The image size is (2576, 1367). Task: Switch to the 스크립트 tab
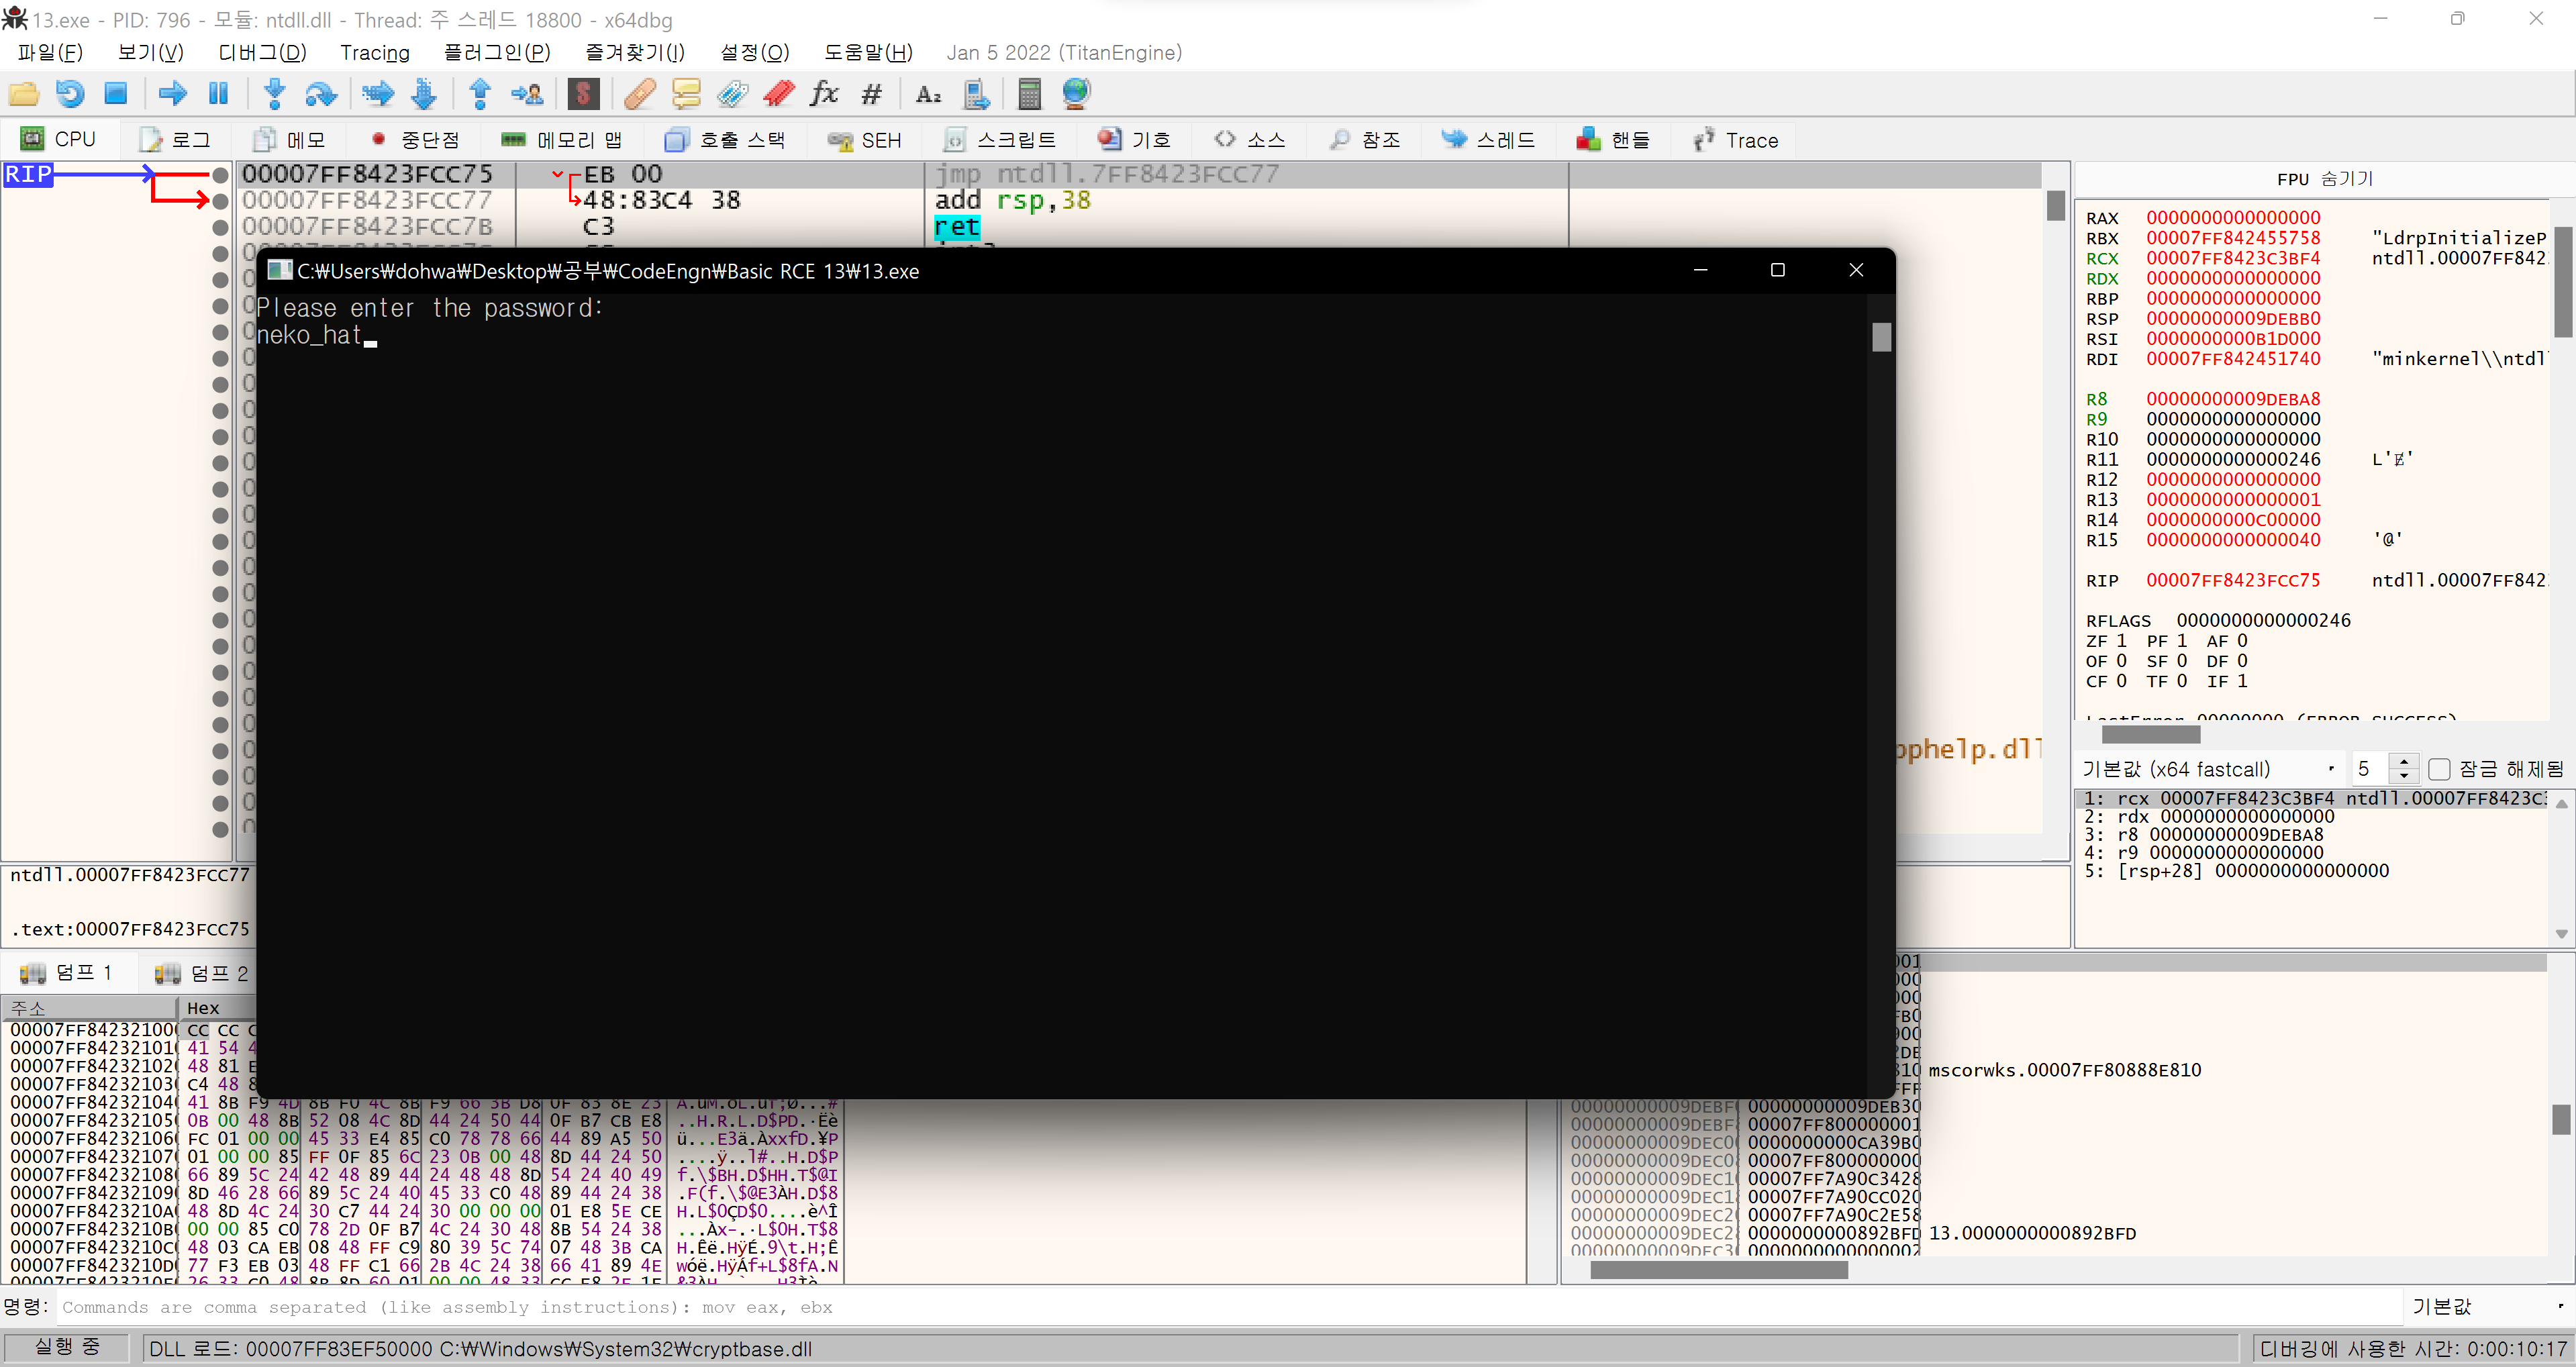(x=1000, y=139)
